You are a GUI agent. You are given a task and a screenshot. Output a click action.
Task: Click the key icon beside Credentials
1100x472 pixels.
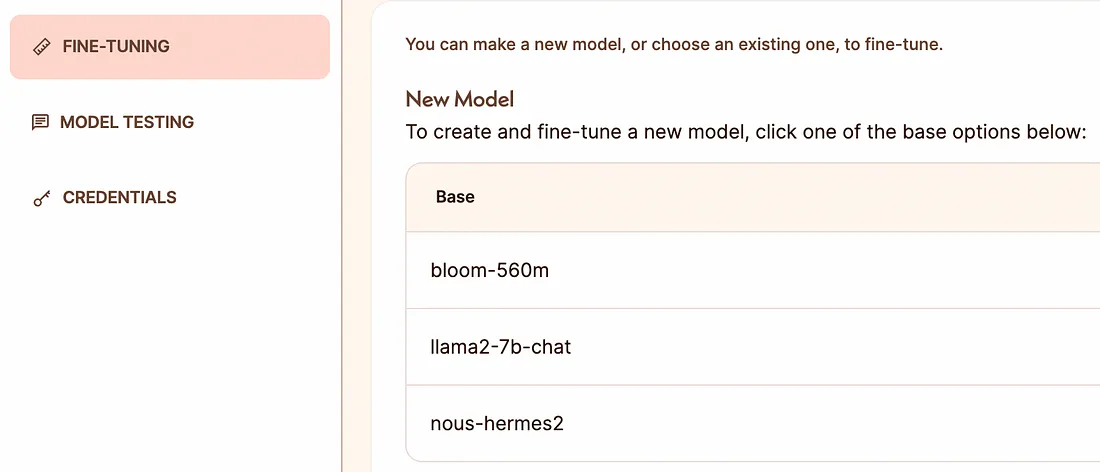pos(41,199)
